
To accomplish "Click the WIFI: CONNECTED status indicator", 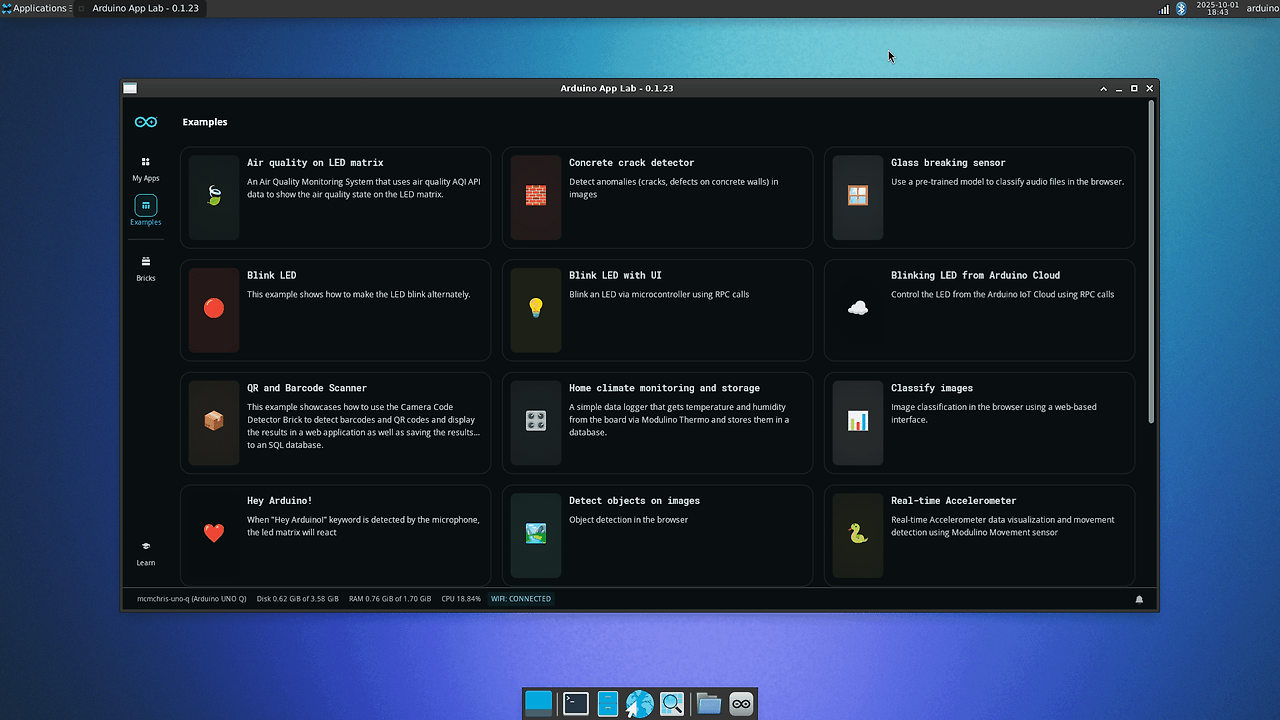I will tap(521, 599).
